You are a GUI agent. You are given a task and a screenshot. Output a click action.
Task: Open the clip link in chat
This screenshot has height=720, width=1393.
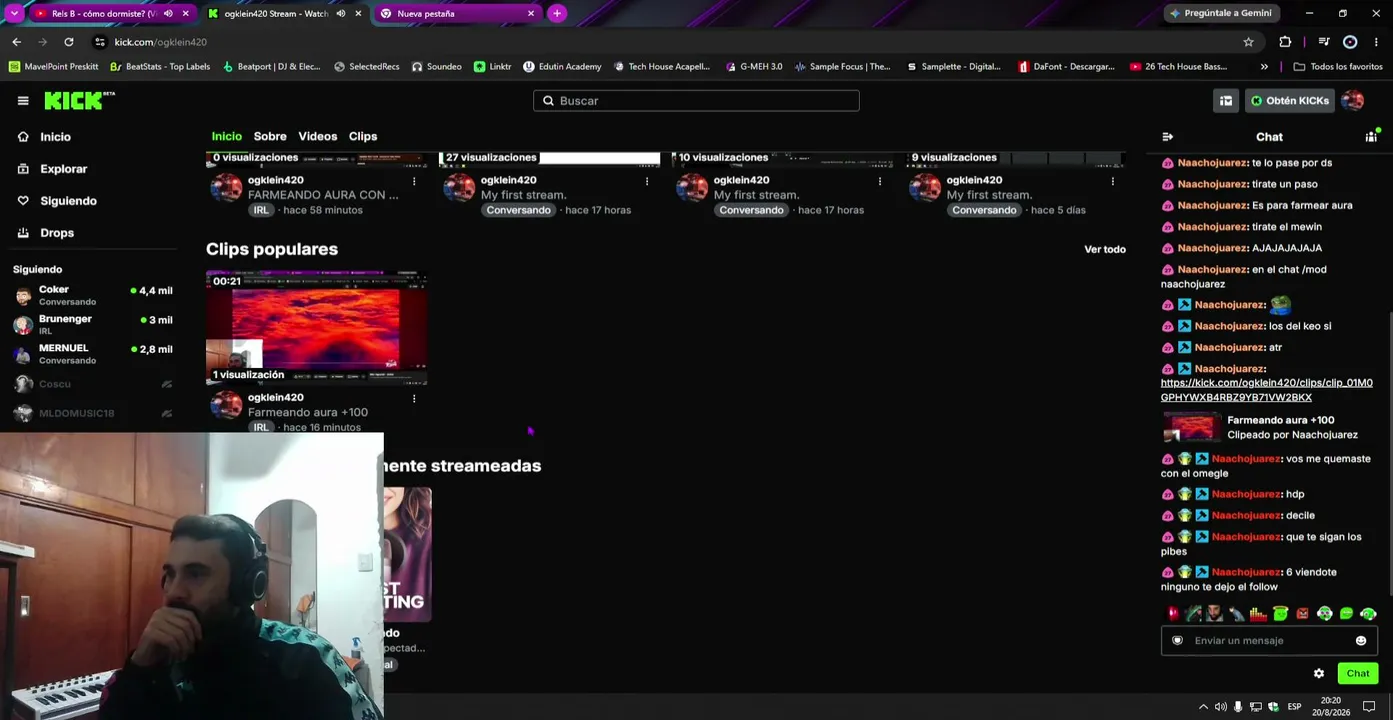pyautogui.click(x=1266, y=390)
